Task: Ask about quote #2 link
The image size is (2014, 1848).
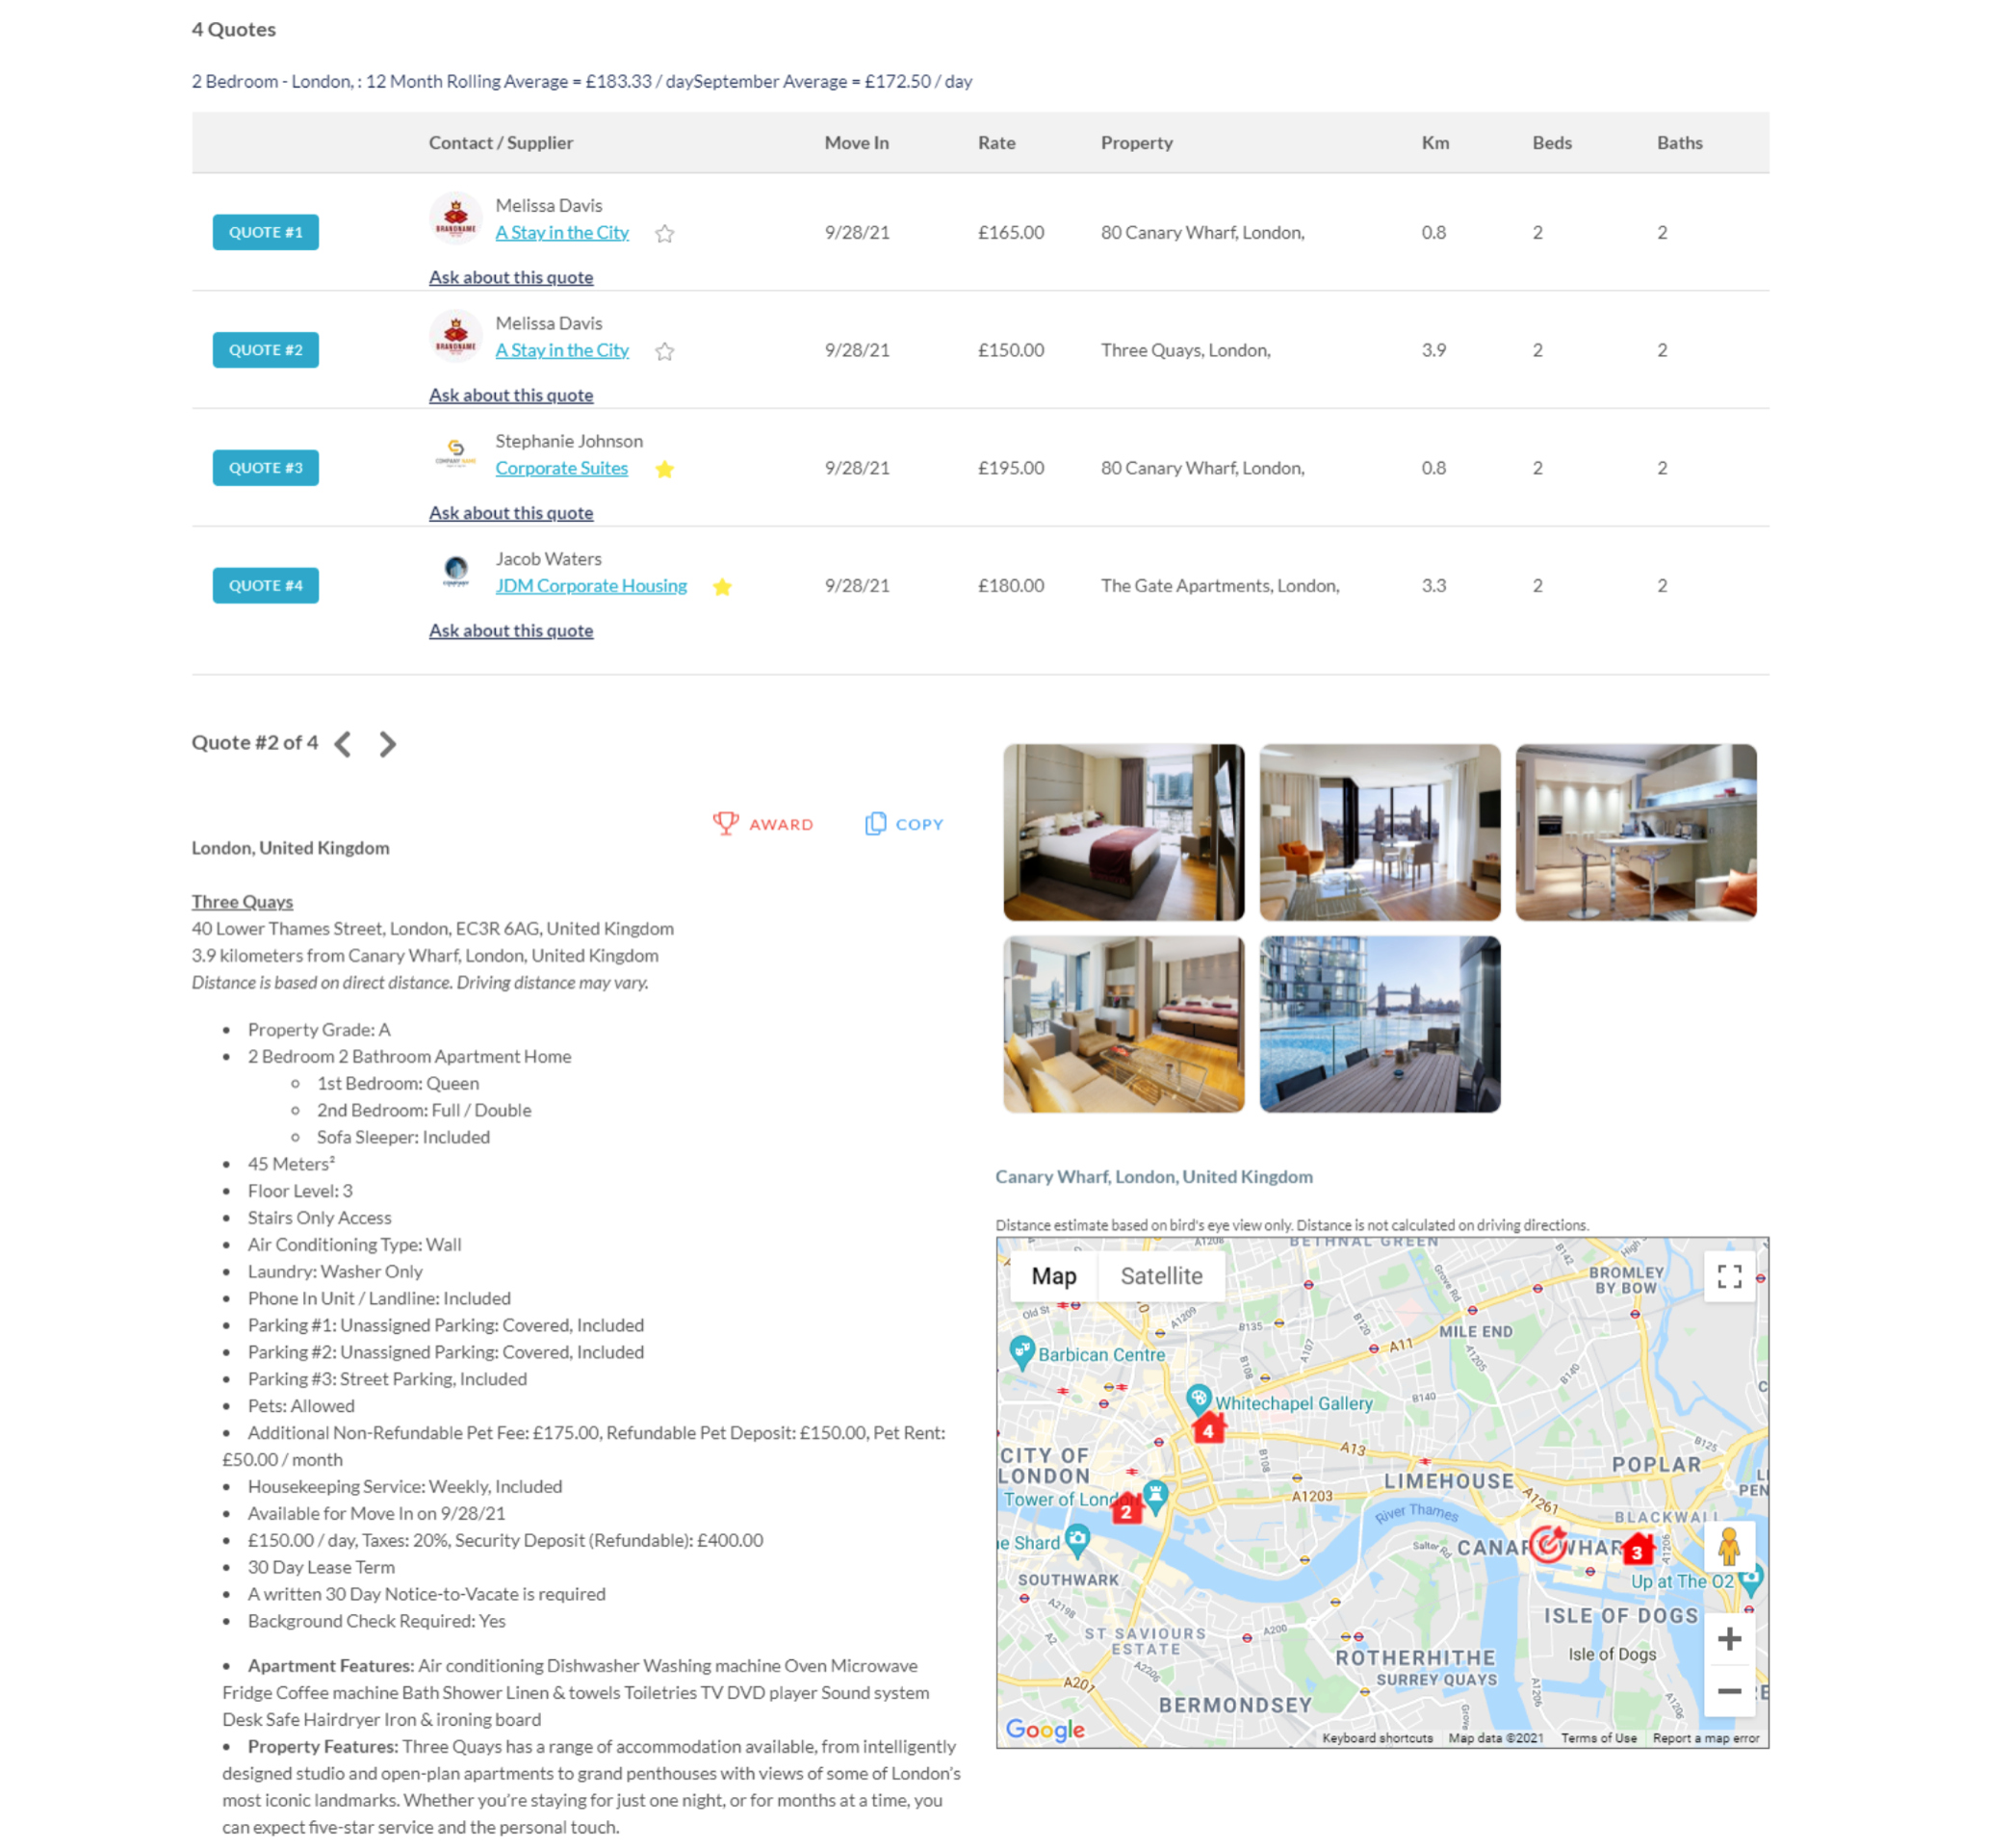Action: [x=511, y=395]
